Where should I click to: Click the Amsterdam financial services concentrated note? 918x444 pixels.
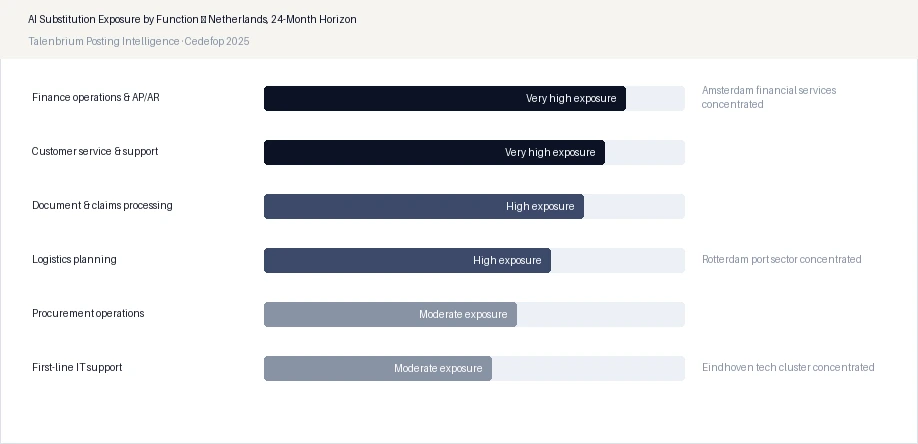769,97
